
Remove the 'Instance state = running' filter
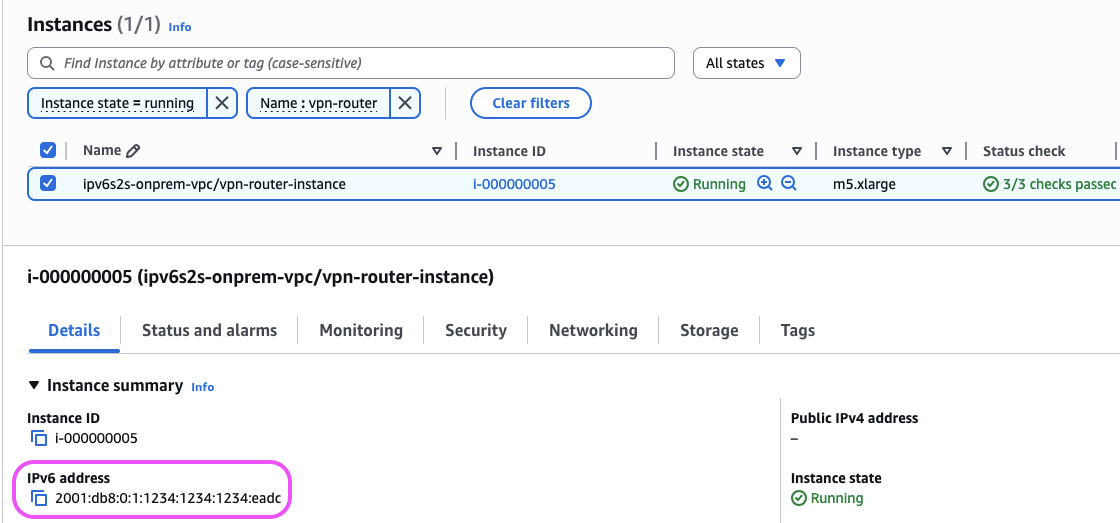pos(222,103)
